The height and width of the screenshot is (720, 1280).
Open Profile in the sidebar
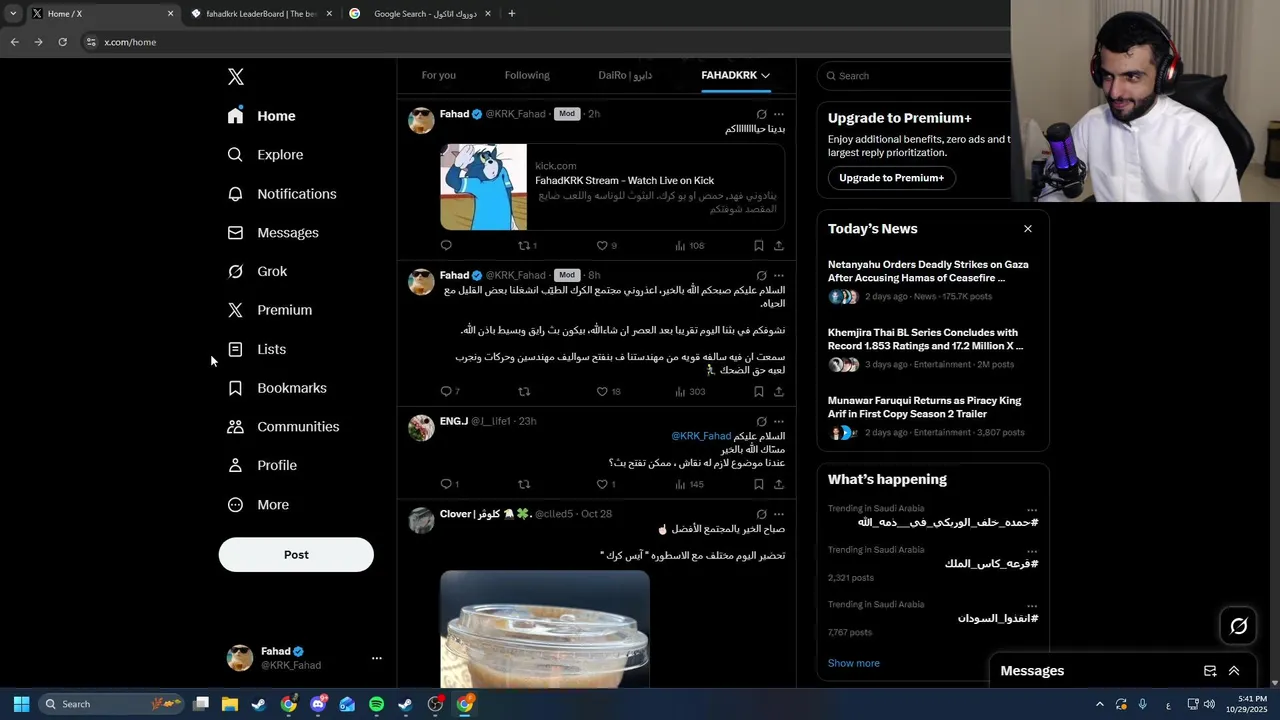coord(262,466)
